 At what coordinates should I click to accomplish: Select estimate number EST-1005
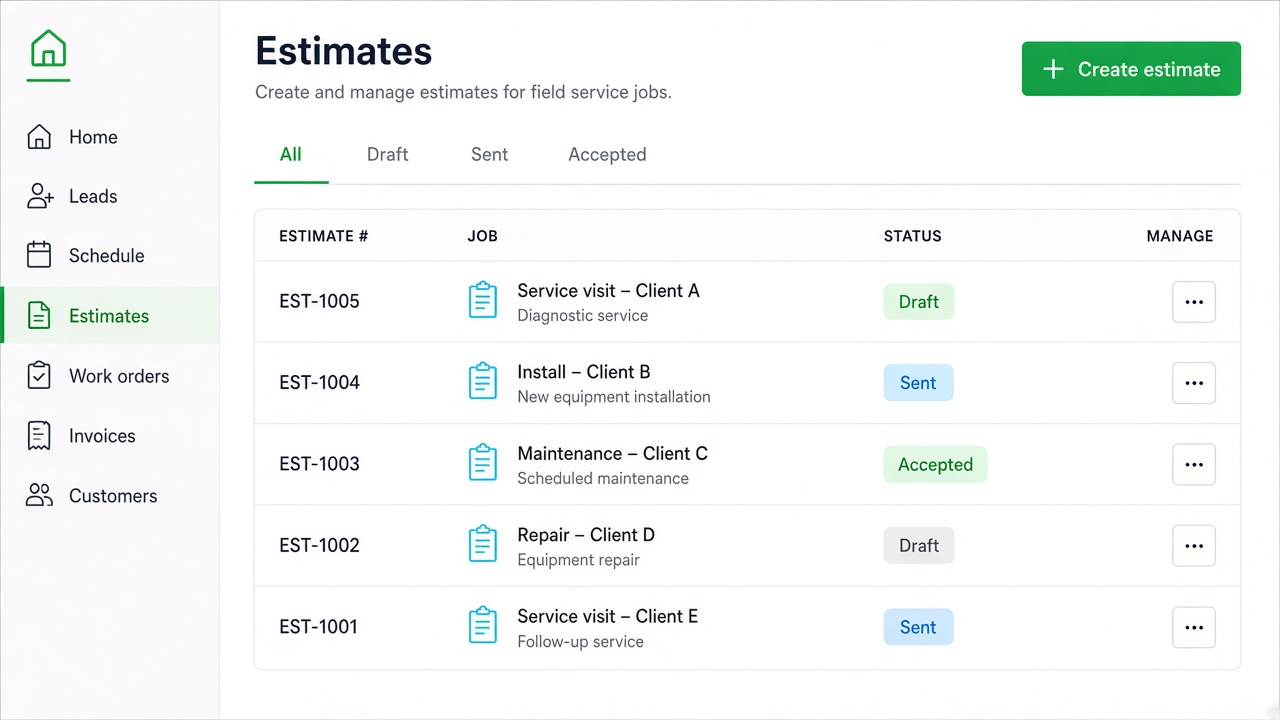[319, 302]
